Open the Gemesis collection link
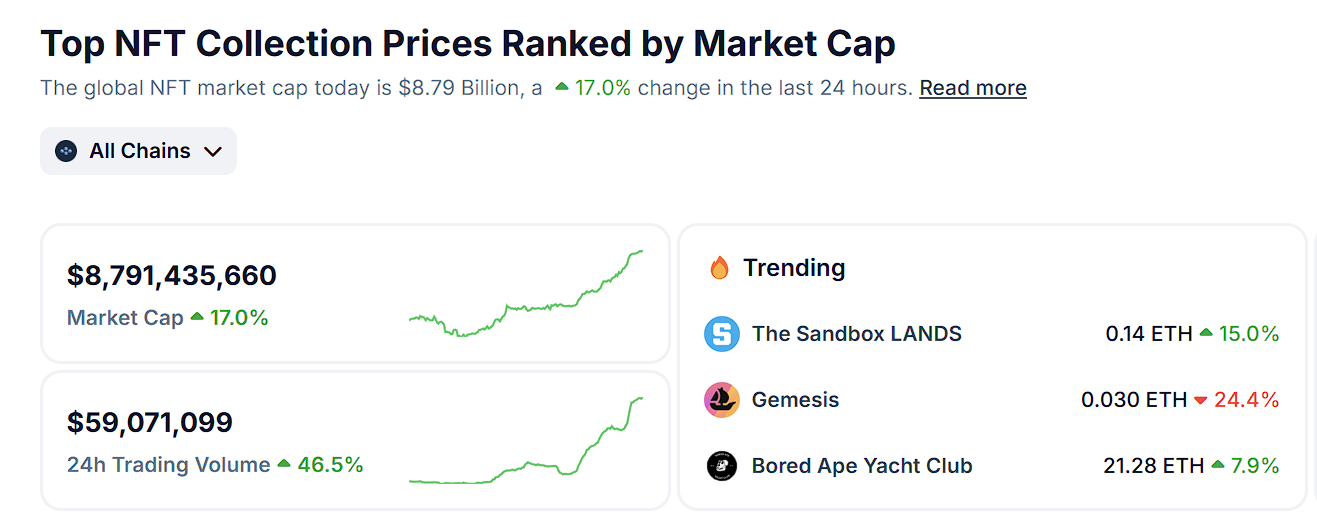Image resolution: width=1317 pixels, height=522 pixels. tap(795, 400)
